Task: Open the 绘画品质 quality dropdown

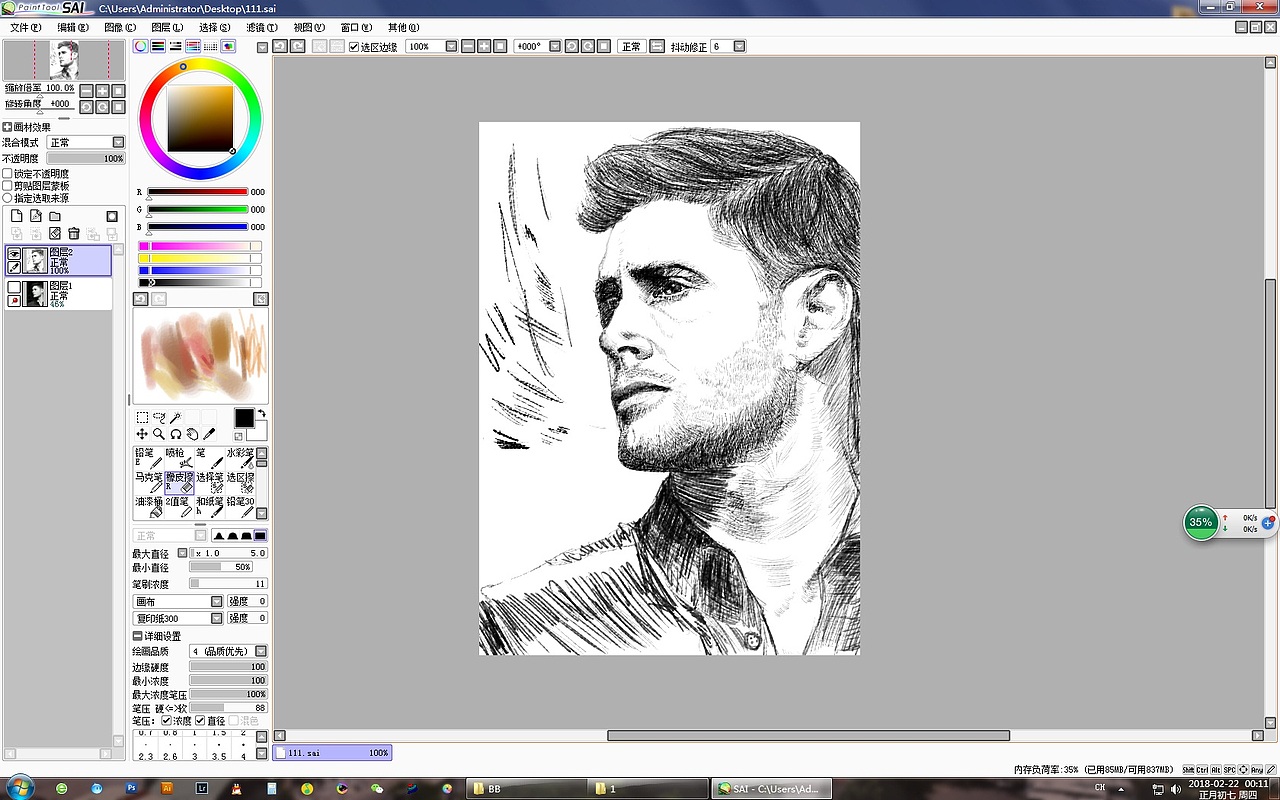Action: click(x=261, y=651)
